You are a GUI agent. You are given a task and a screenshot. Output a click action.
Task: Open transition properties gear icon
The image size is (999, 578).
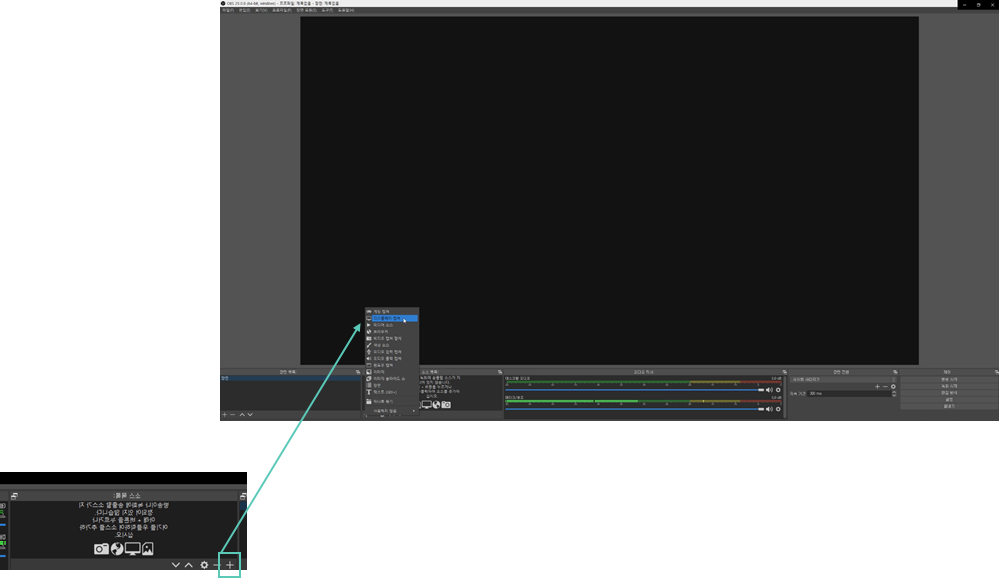pos(893,387)
